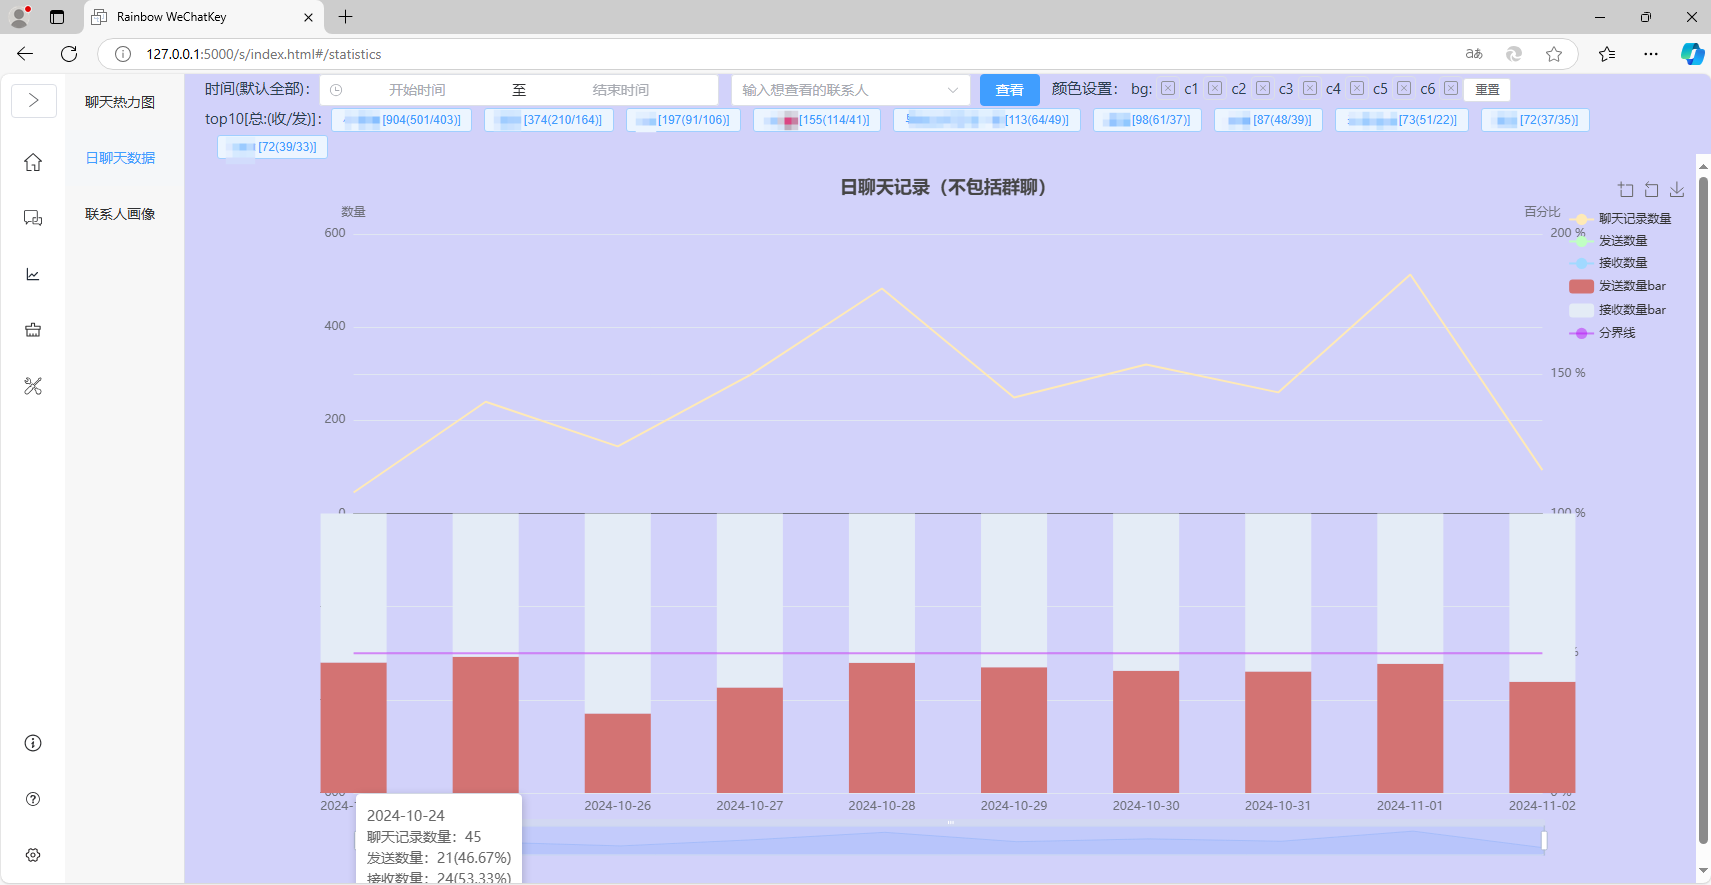Open the 联系人画像 menu item

[x=120, y=214]
